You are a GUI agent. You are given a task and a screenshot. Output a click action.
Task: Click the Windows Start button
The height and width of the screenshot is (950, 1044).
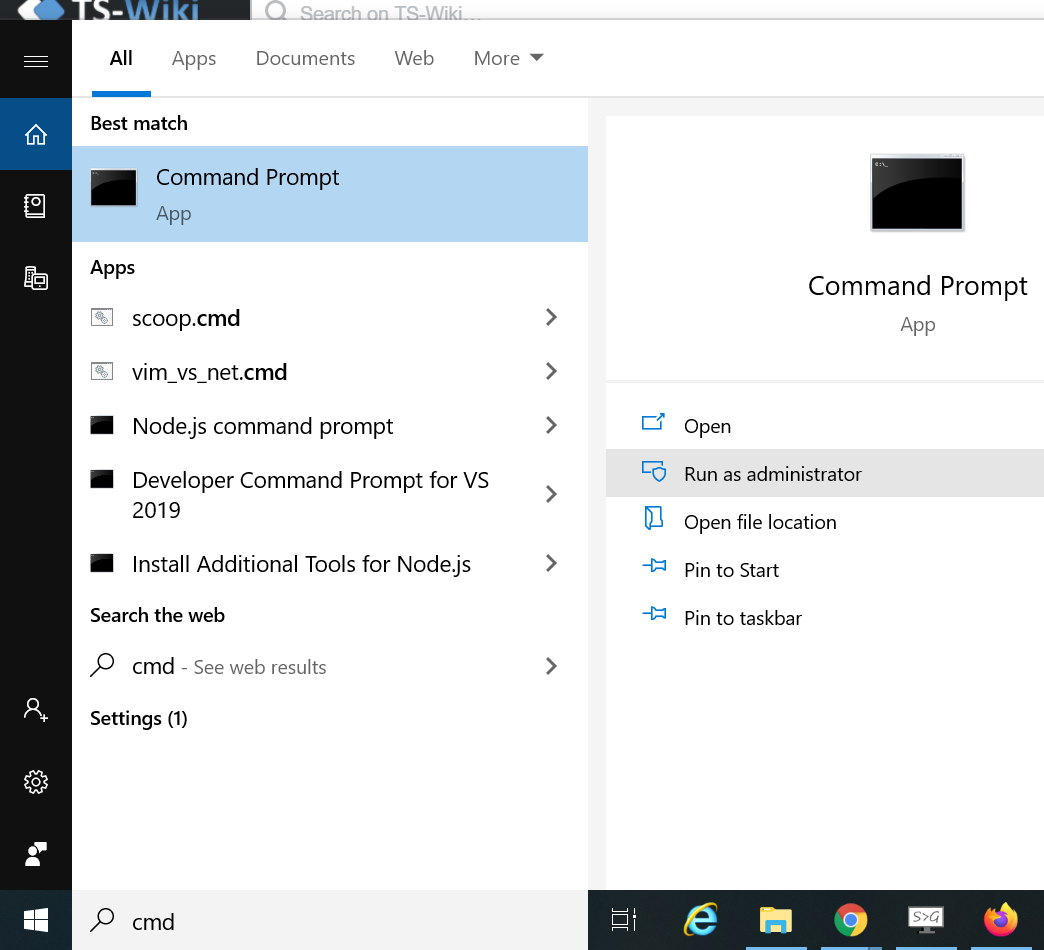pyautogui.click(x=36, y=920)
